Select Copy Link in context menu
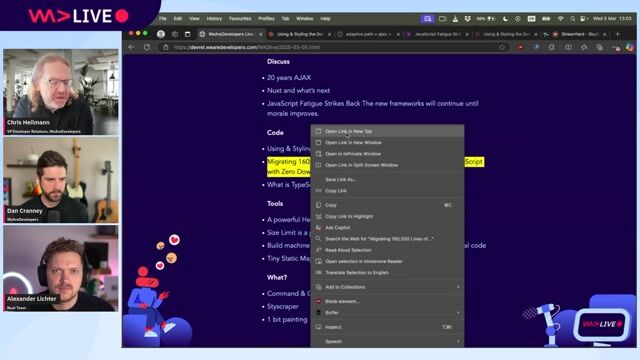The height and width of the screenshot is (360, 640). (387, 191)
